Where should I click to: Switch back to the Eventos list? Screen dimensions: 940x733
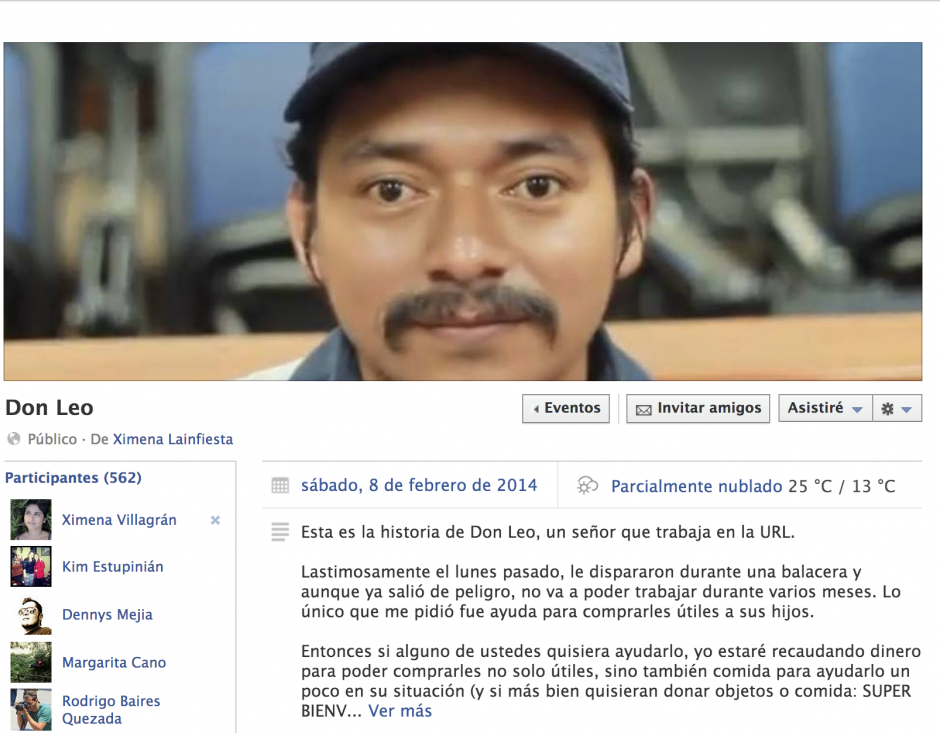(566, 408)
